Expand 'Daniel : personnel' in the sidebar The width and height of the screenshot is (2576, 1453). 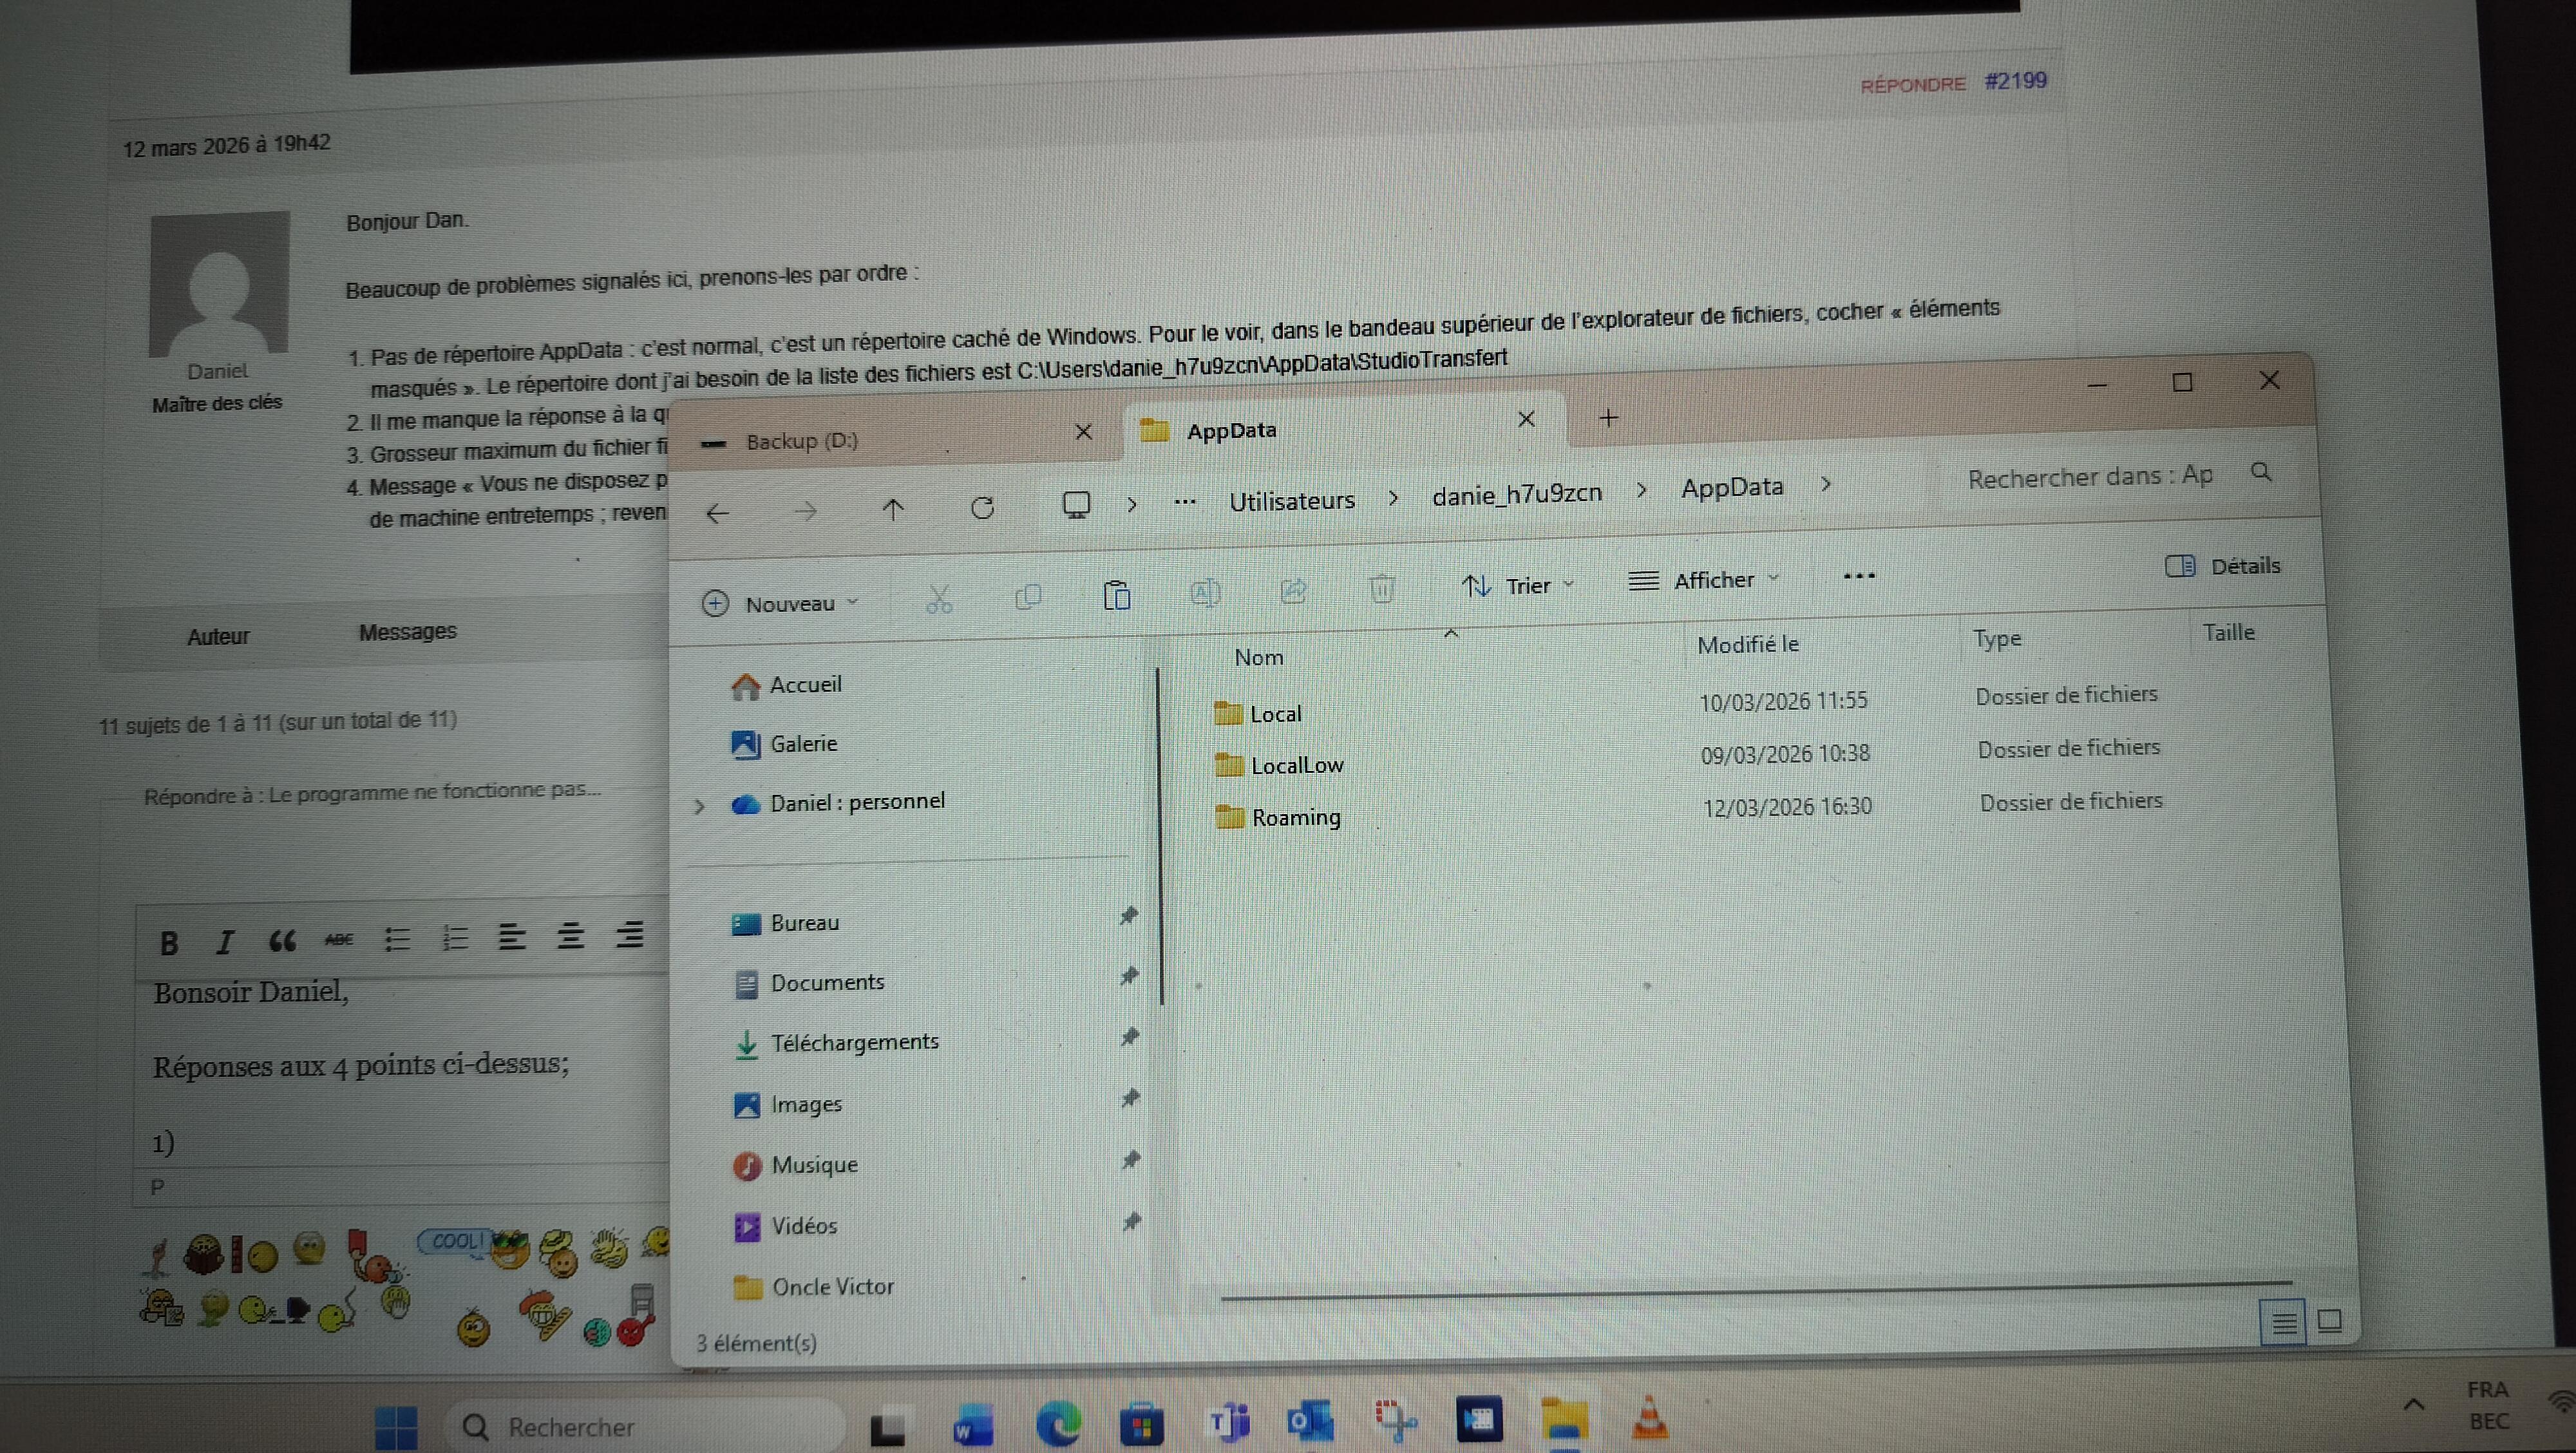click(x=700, y=807)
